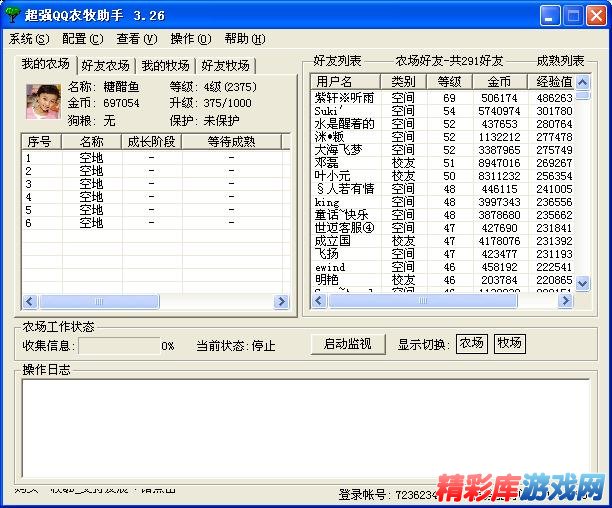Toggle display to 农场 mode
The width and height of the screenshot is (612, 508).
(472, 343)
